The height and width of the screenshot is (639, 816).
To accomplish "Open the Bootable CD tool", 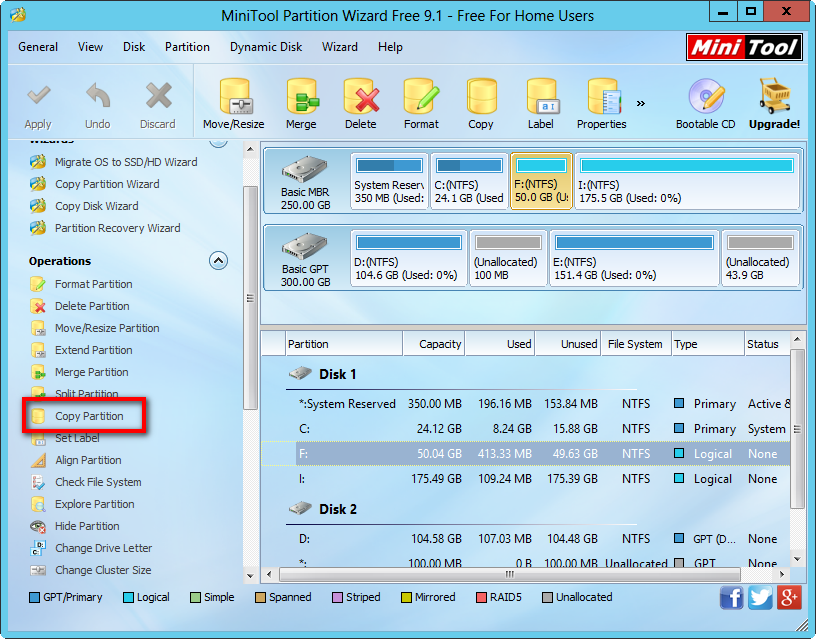I will coord(706,104).
